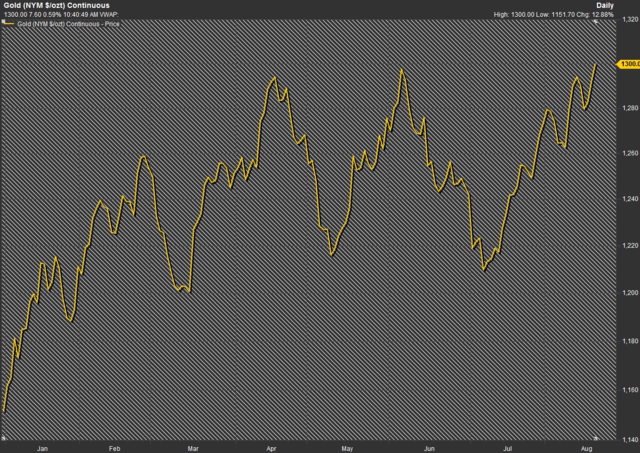Click the 1,200 price axis label
The height and width of the screenshot is (453, 640).
pyautogui.click(x=631, y=293)
